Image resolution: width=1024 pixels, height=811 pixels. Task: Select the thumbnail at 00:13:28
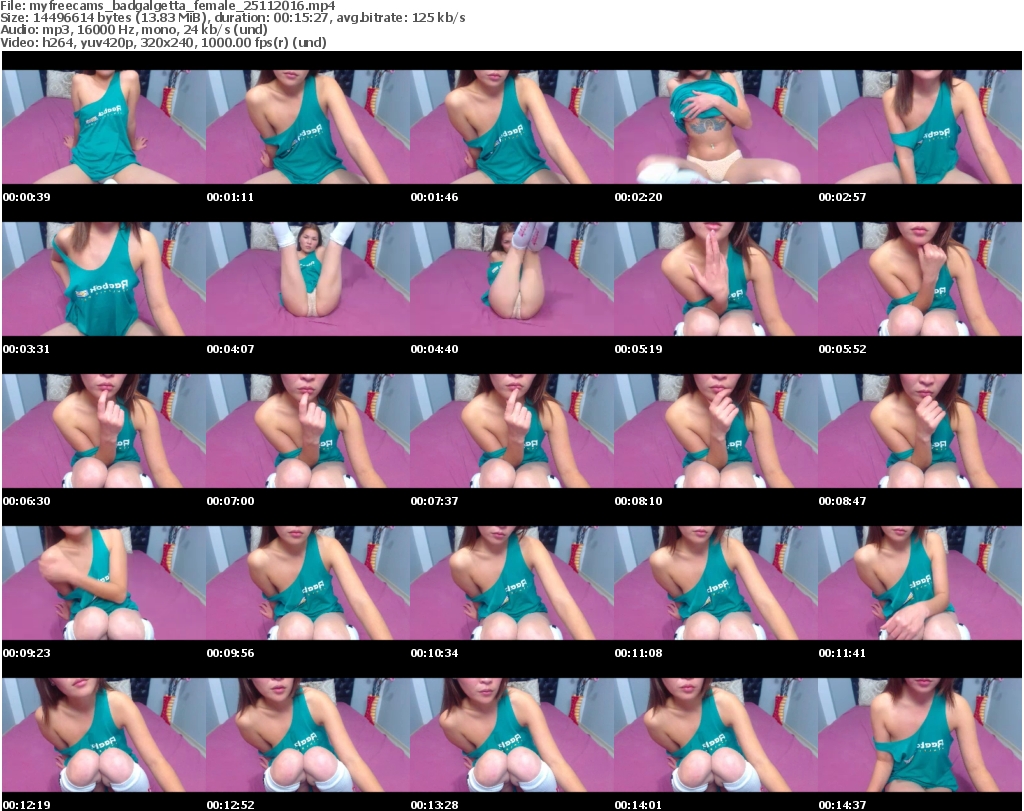[512, 735]
